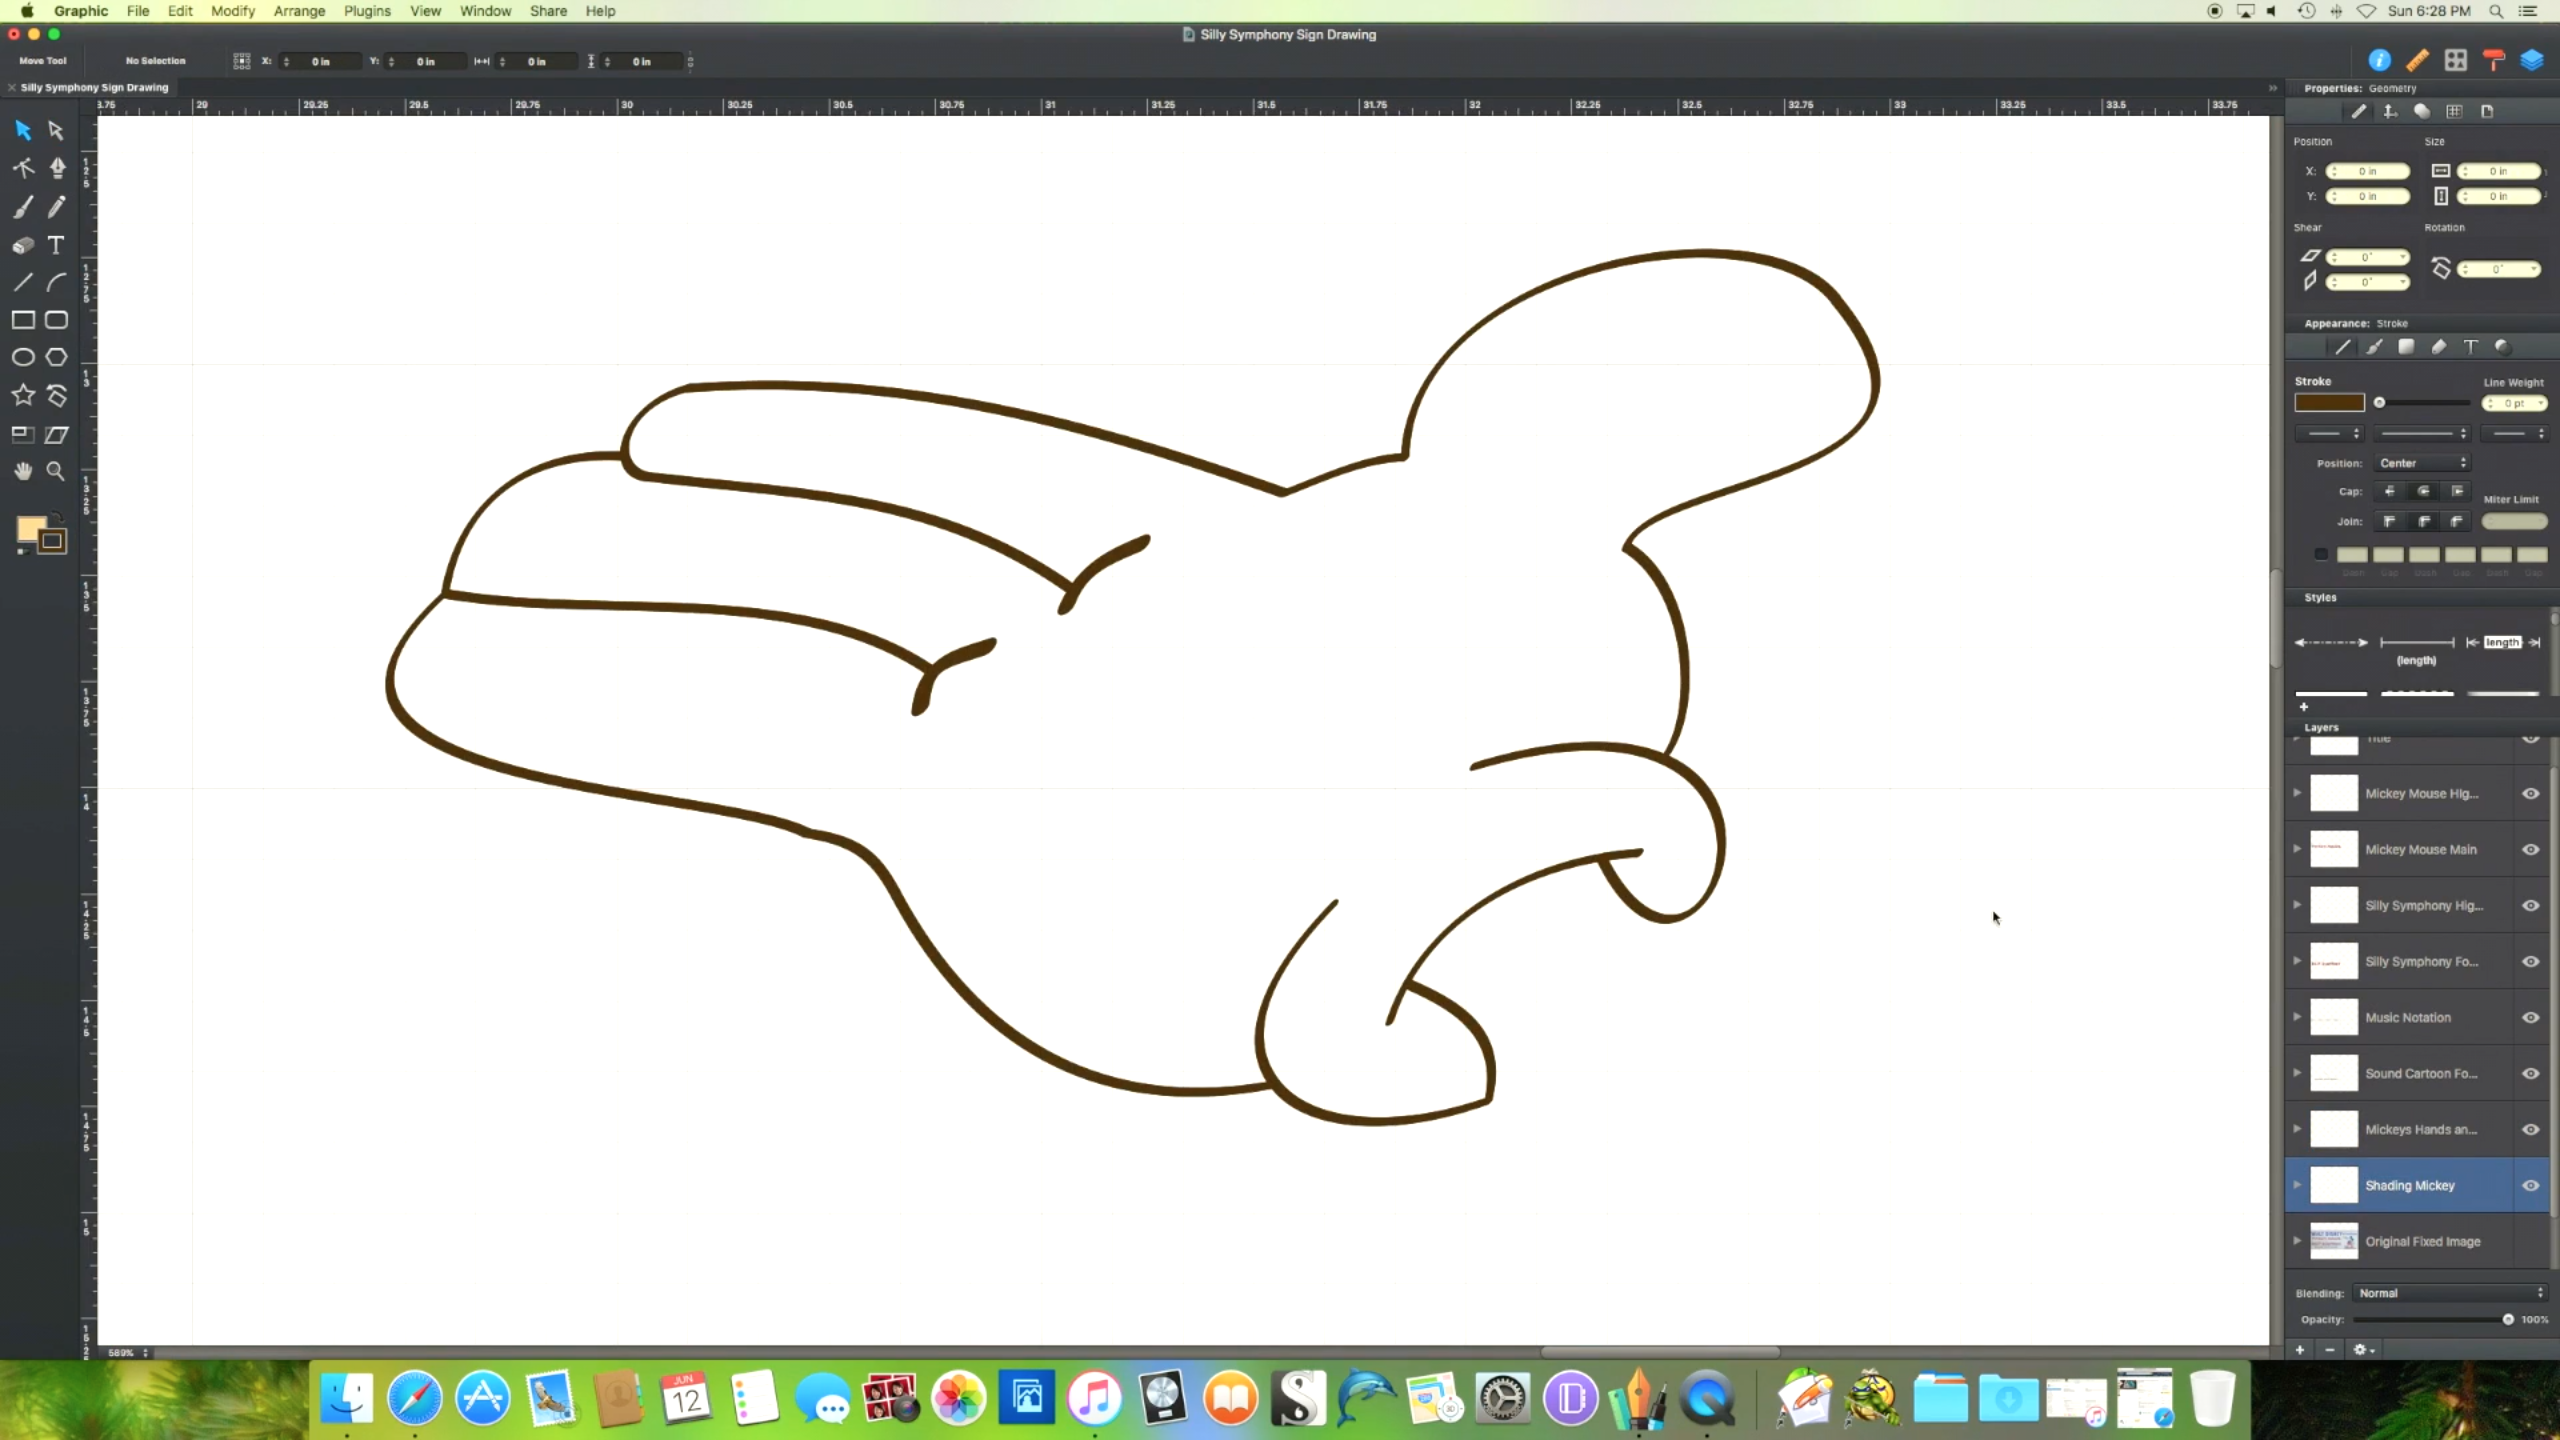The height and width of the screenshot is (1440, 2560).
Task: Add a new layer with plus button
Action: (x=2300, y=1349)
